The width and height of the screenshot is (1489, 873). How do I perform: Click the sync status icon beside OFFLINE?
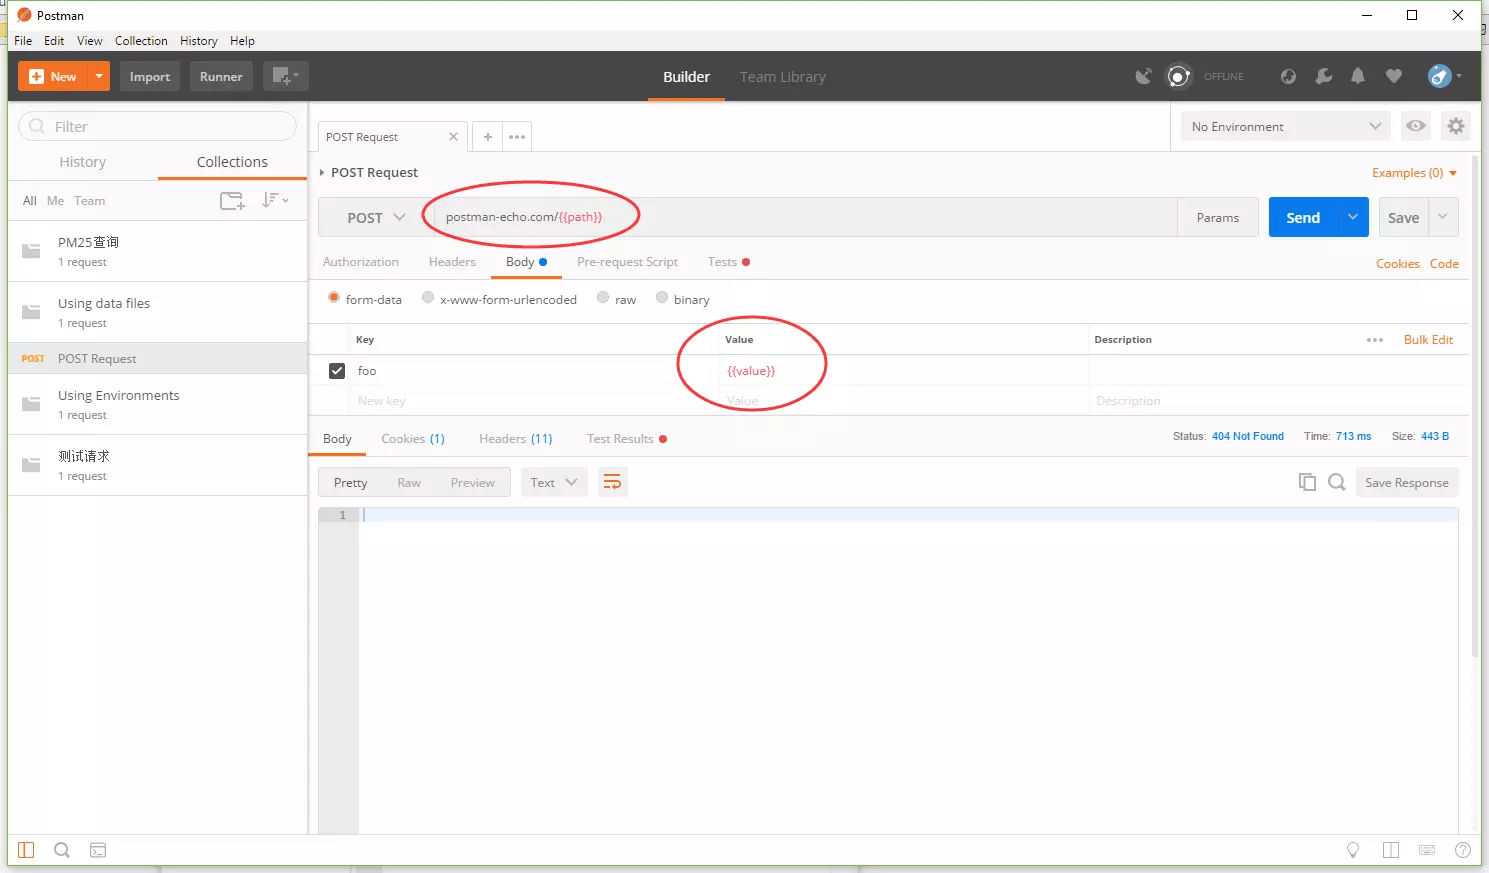[1179, 76]
